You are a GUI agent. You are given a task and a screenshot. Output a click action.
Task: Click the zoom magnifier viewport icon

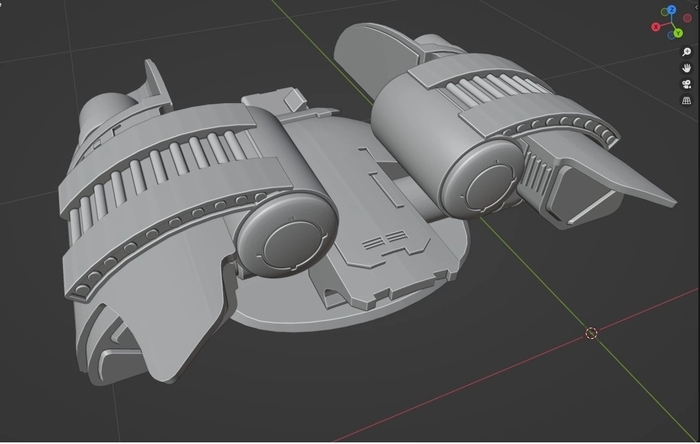[x=688, y=51]
